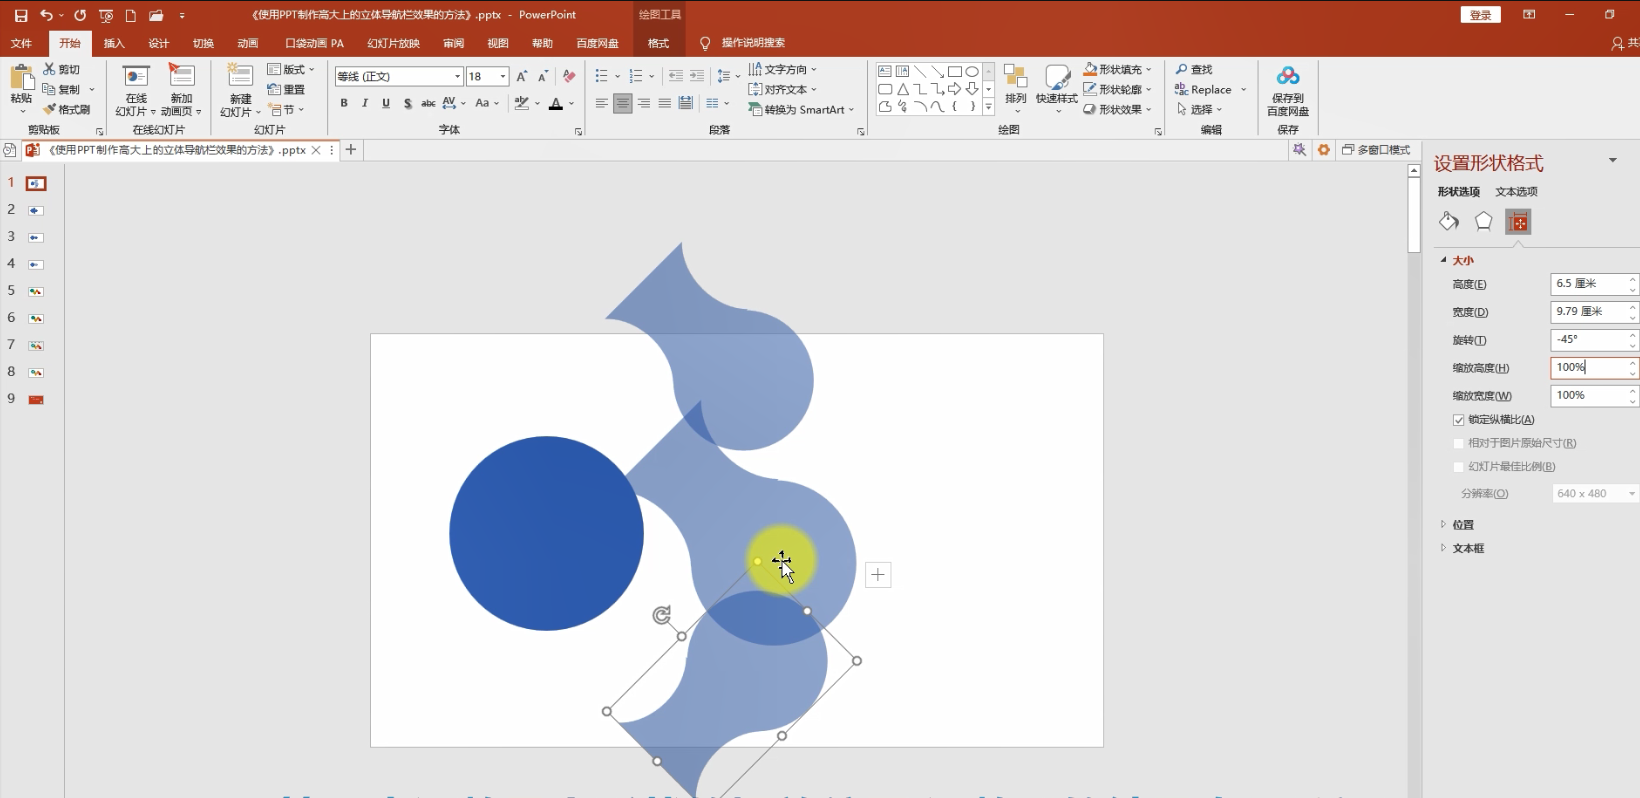Switch to Text Options (文本选项) tab

coord(1516,192)
